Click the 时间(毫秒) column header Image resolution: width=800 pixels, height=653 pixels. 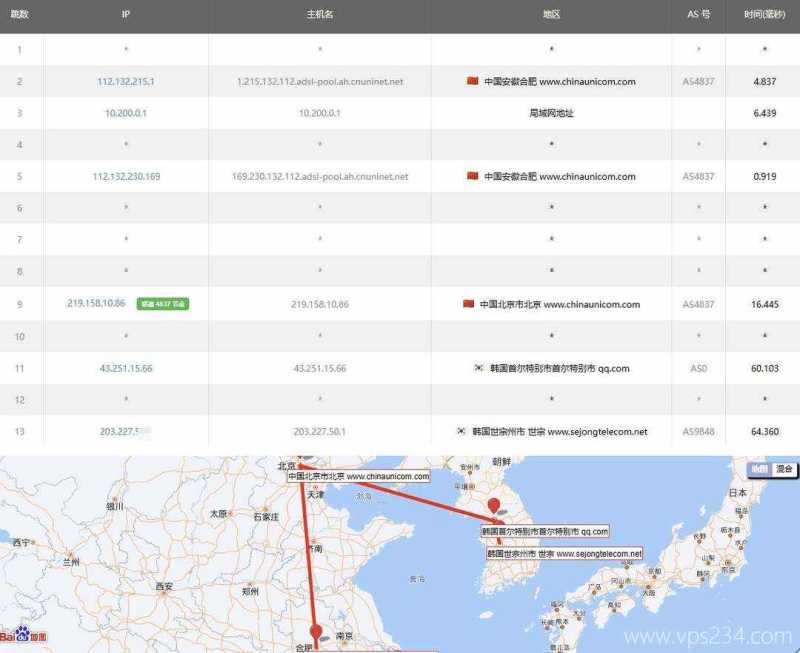764,15
